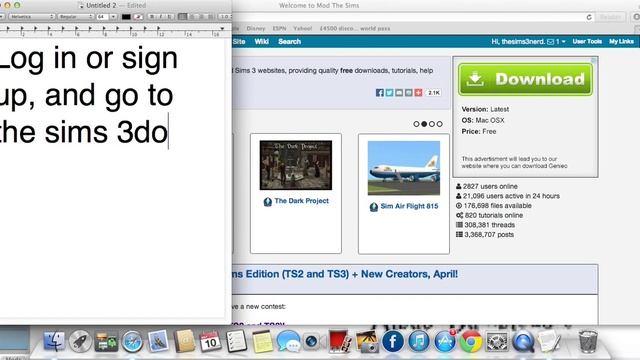Open The Dark Project thumbnail image

pyautogui.click(x=296, y=165)
